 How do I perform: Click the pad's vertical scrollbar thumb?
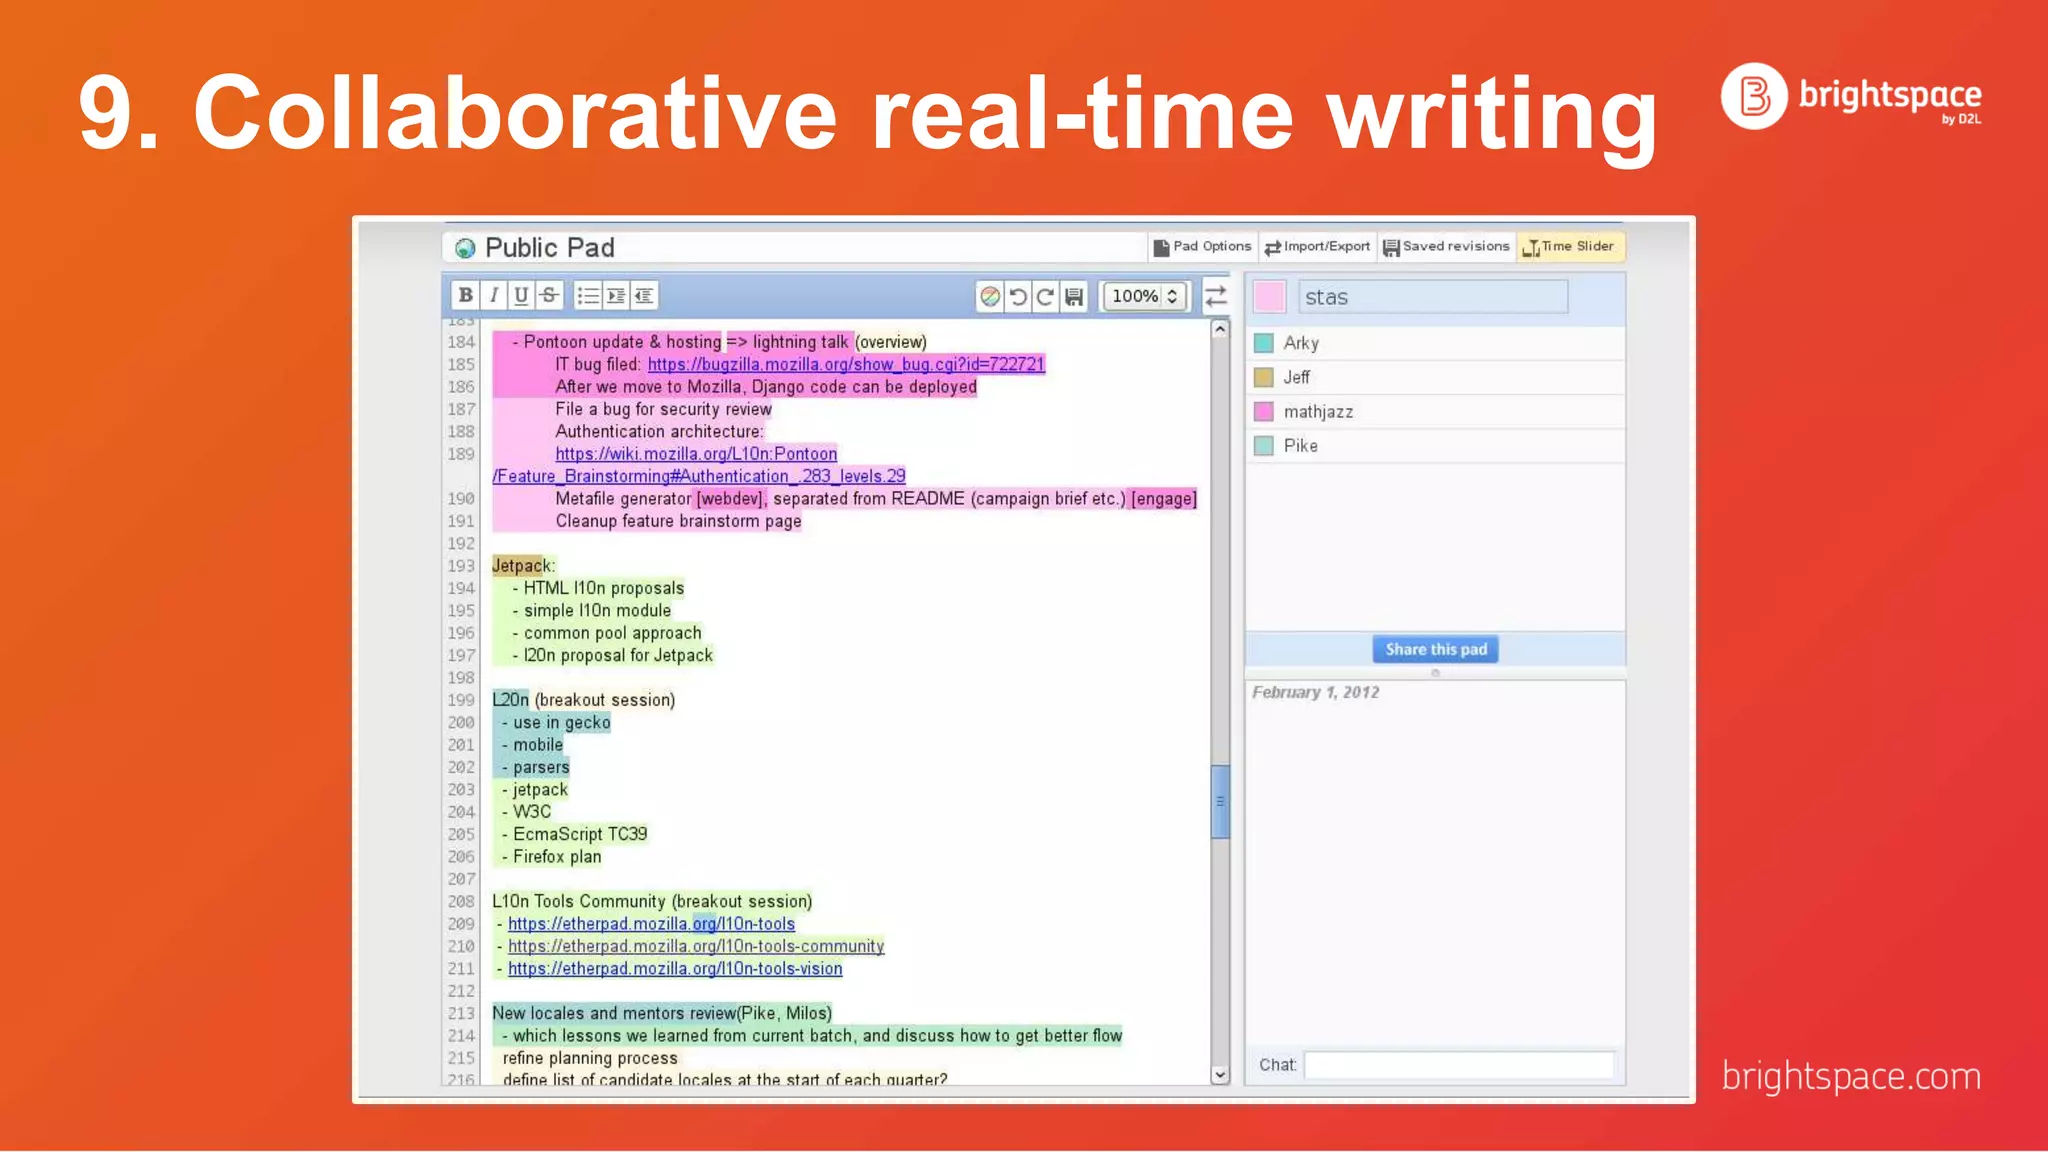point(1220,801)
